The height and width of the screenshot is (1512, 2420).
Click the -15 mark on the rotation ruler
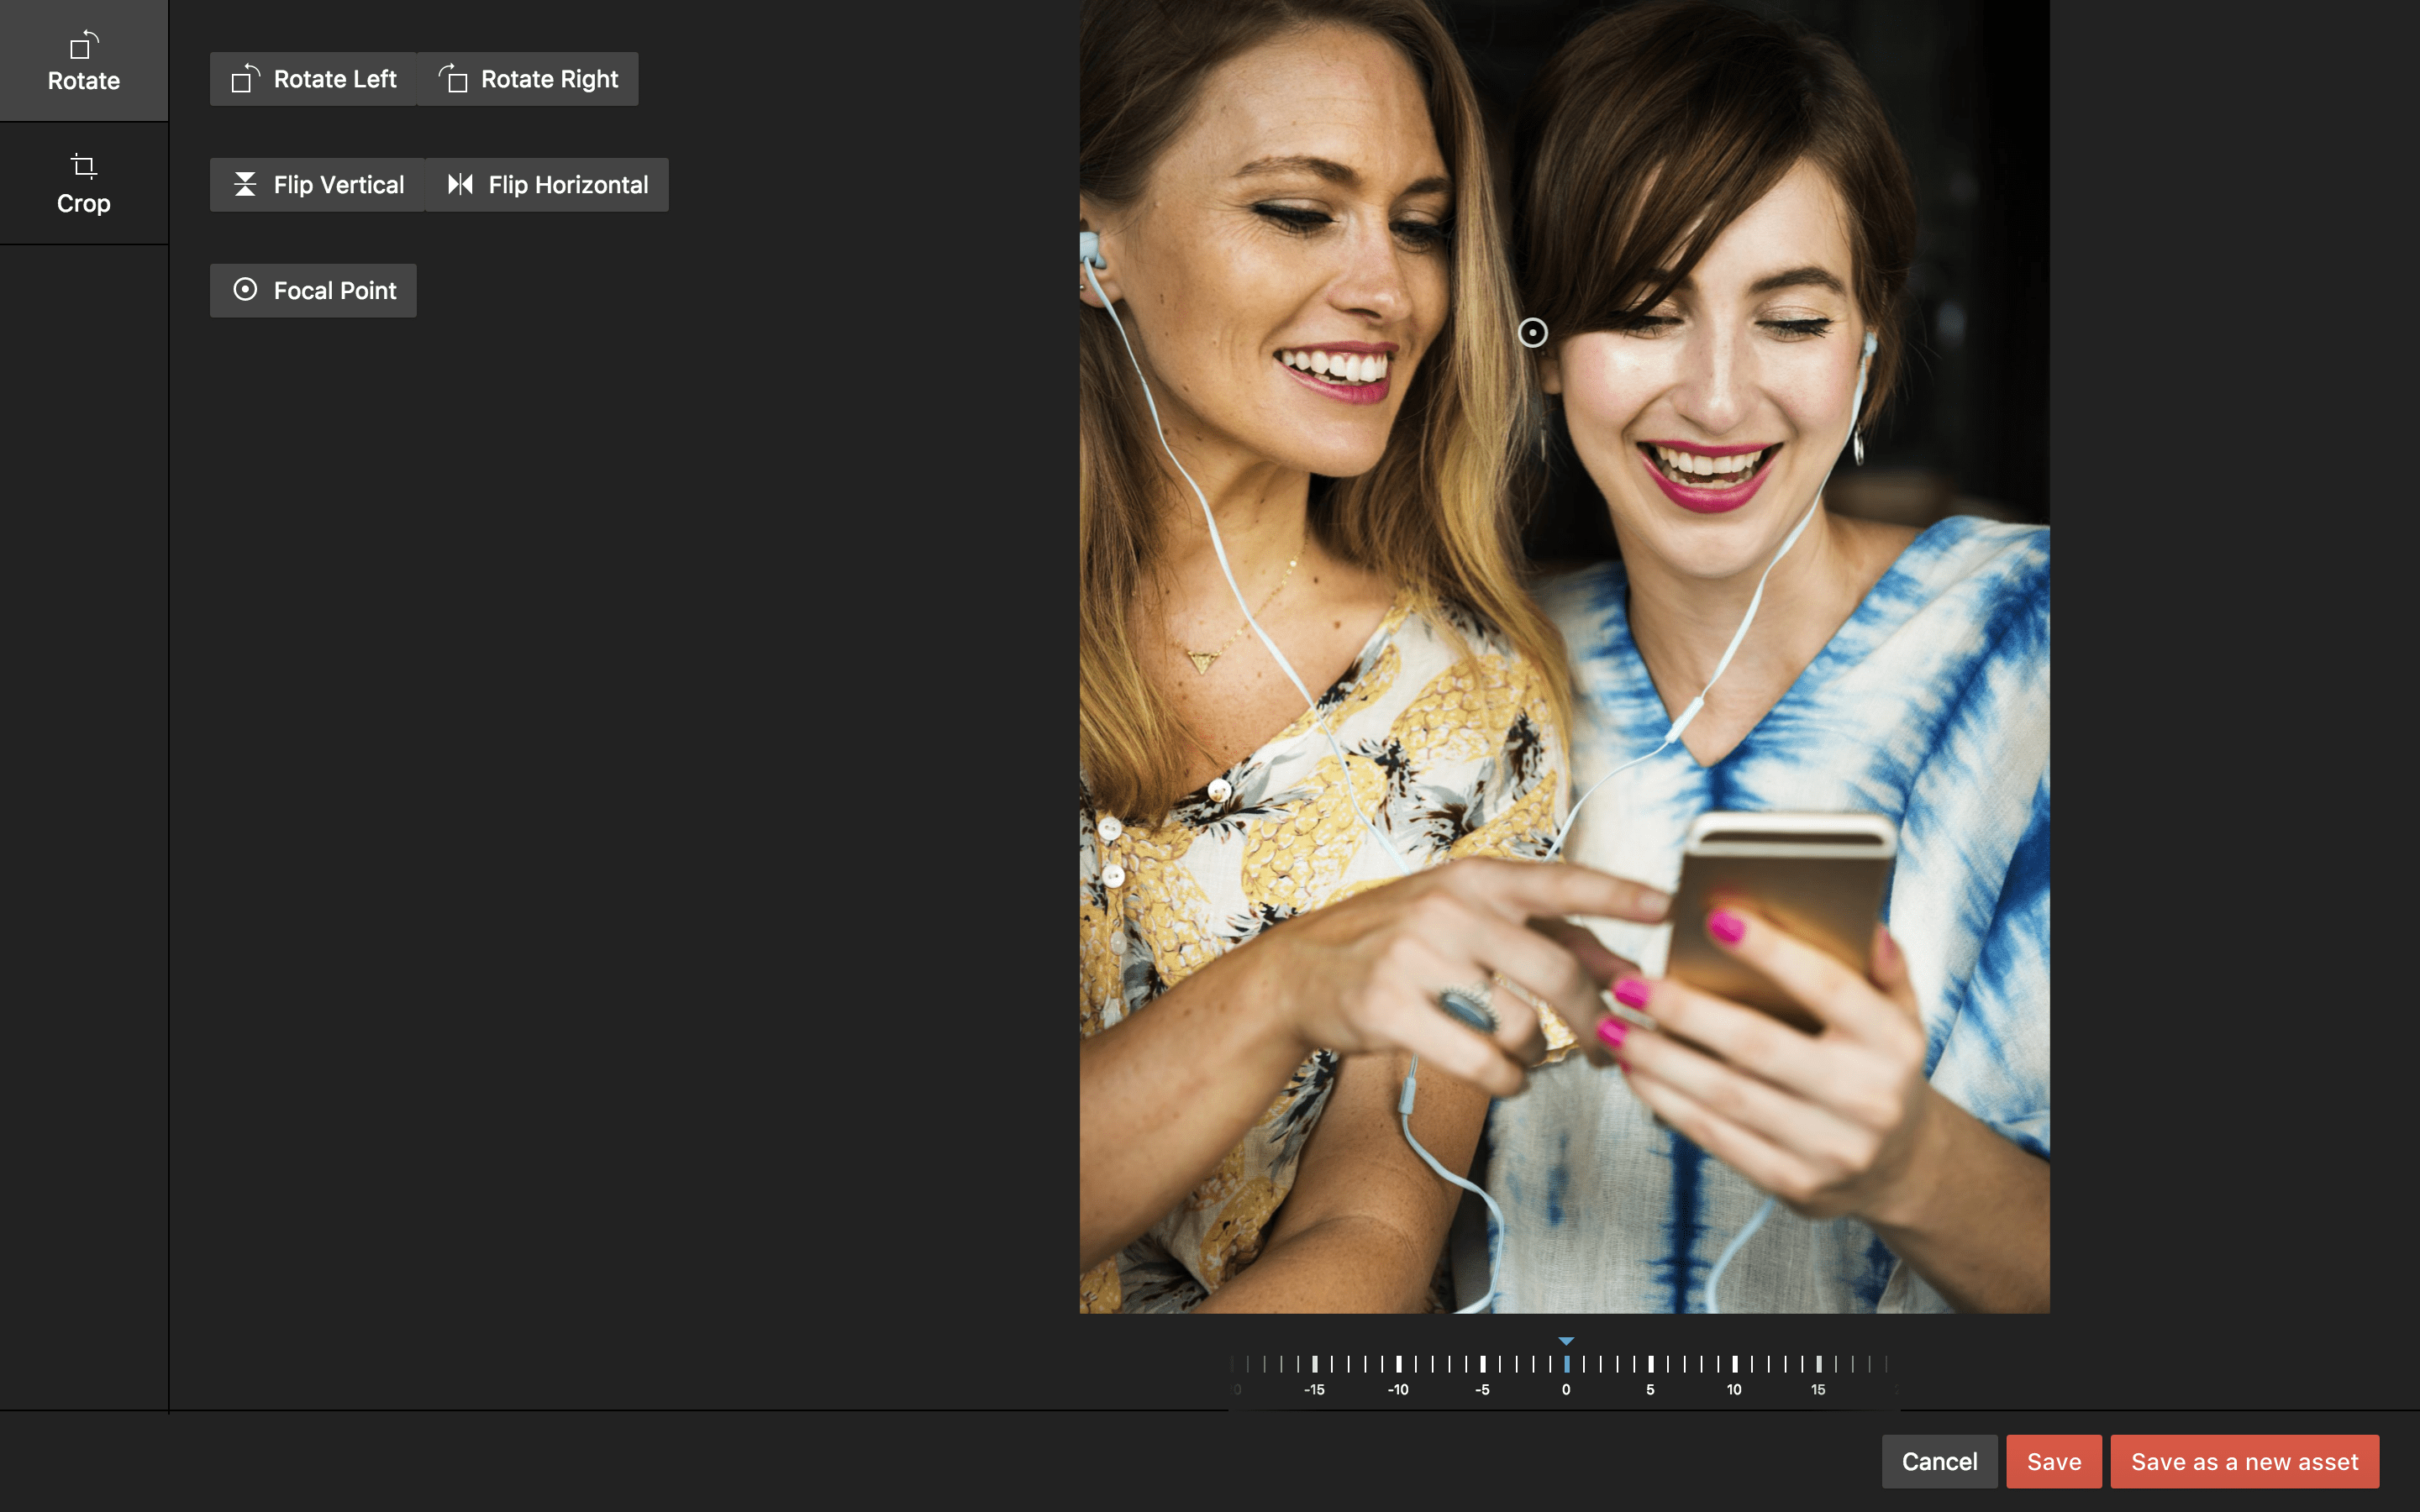[x=1314, y=1364]
